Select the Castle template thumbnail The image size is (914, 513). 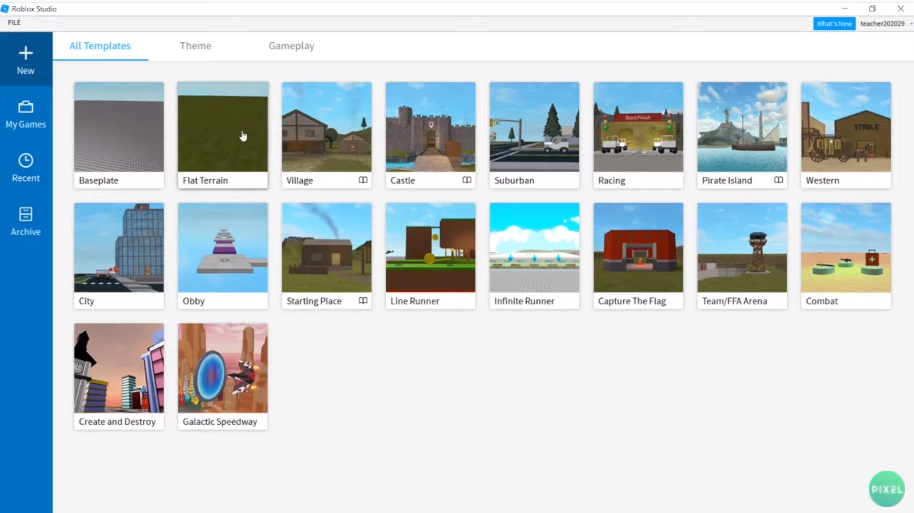(x=430, y=127)
